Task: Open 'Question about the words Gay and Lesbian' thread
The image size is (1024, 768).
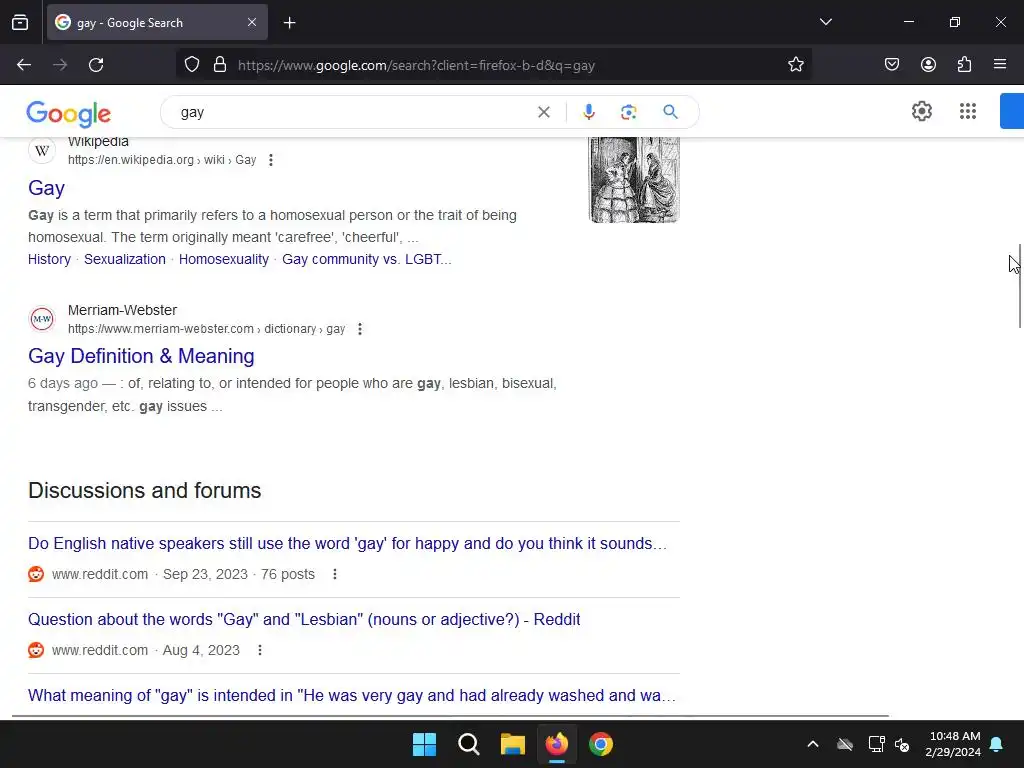Action: 304,619
